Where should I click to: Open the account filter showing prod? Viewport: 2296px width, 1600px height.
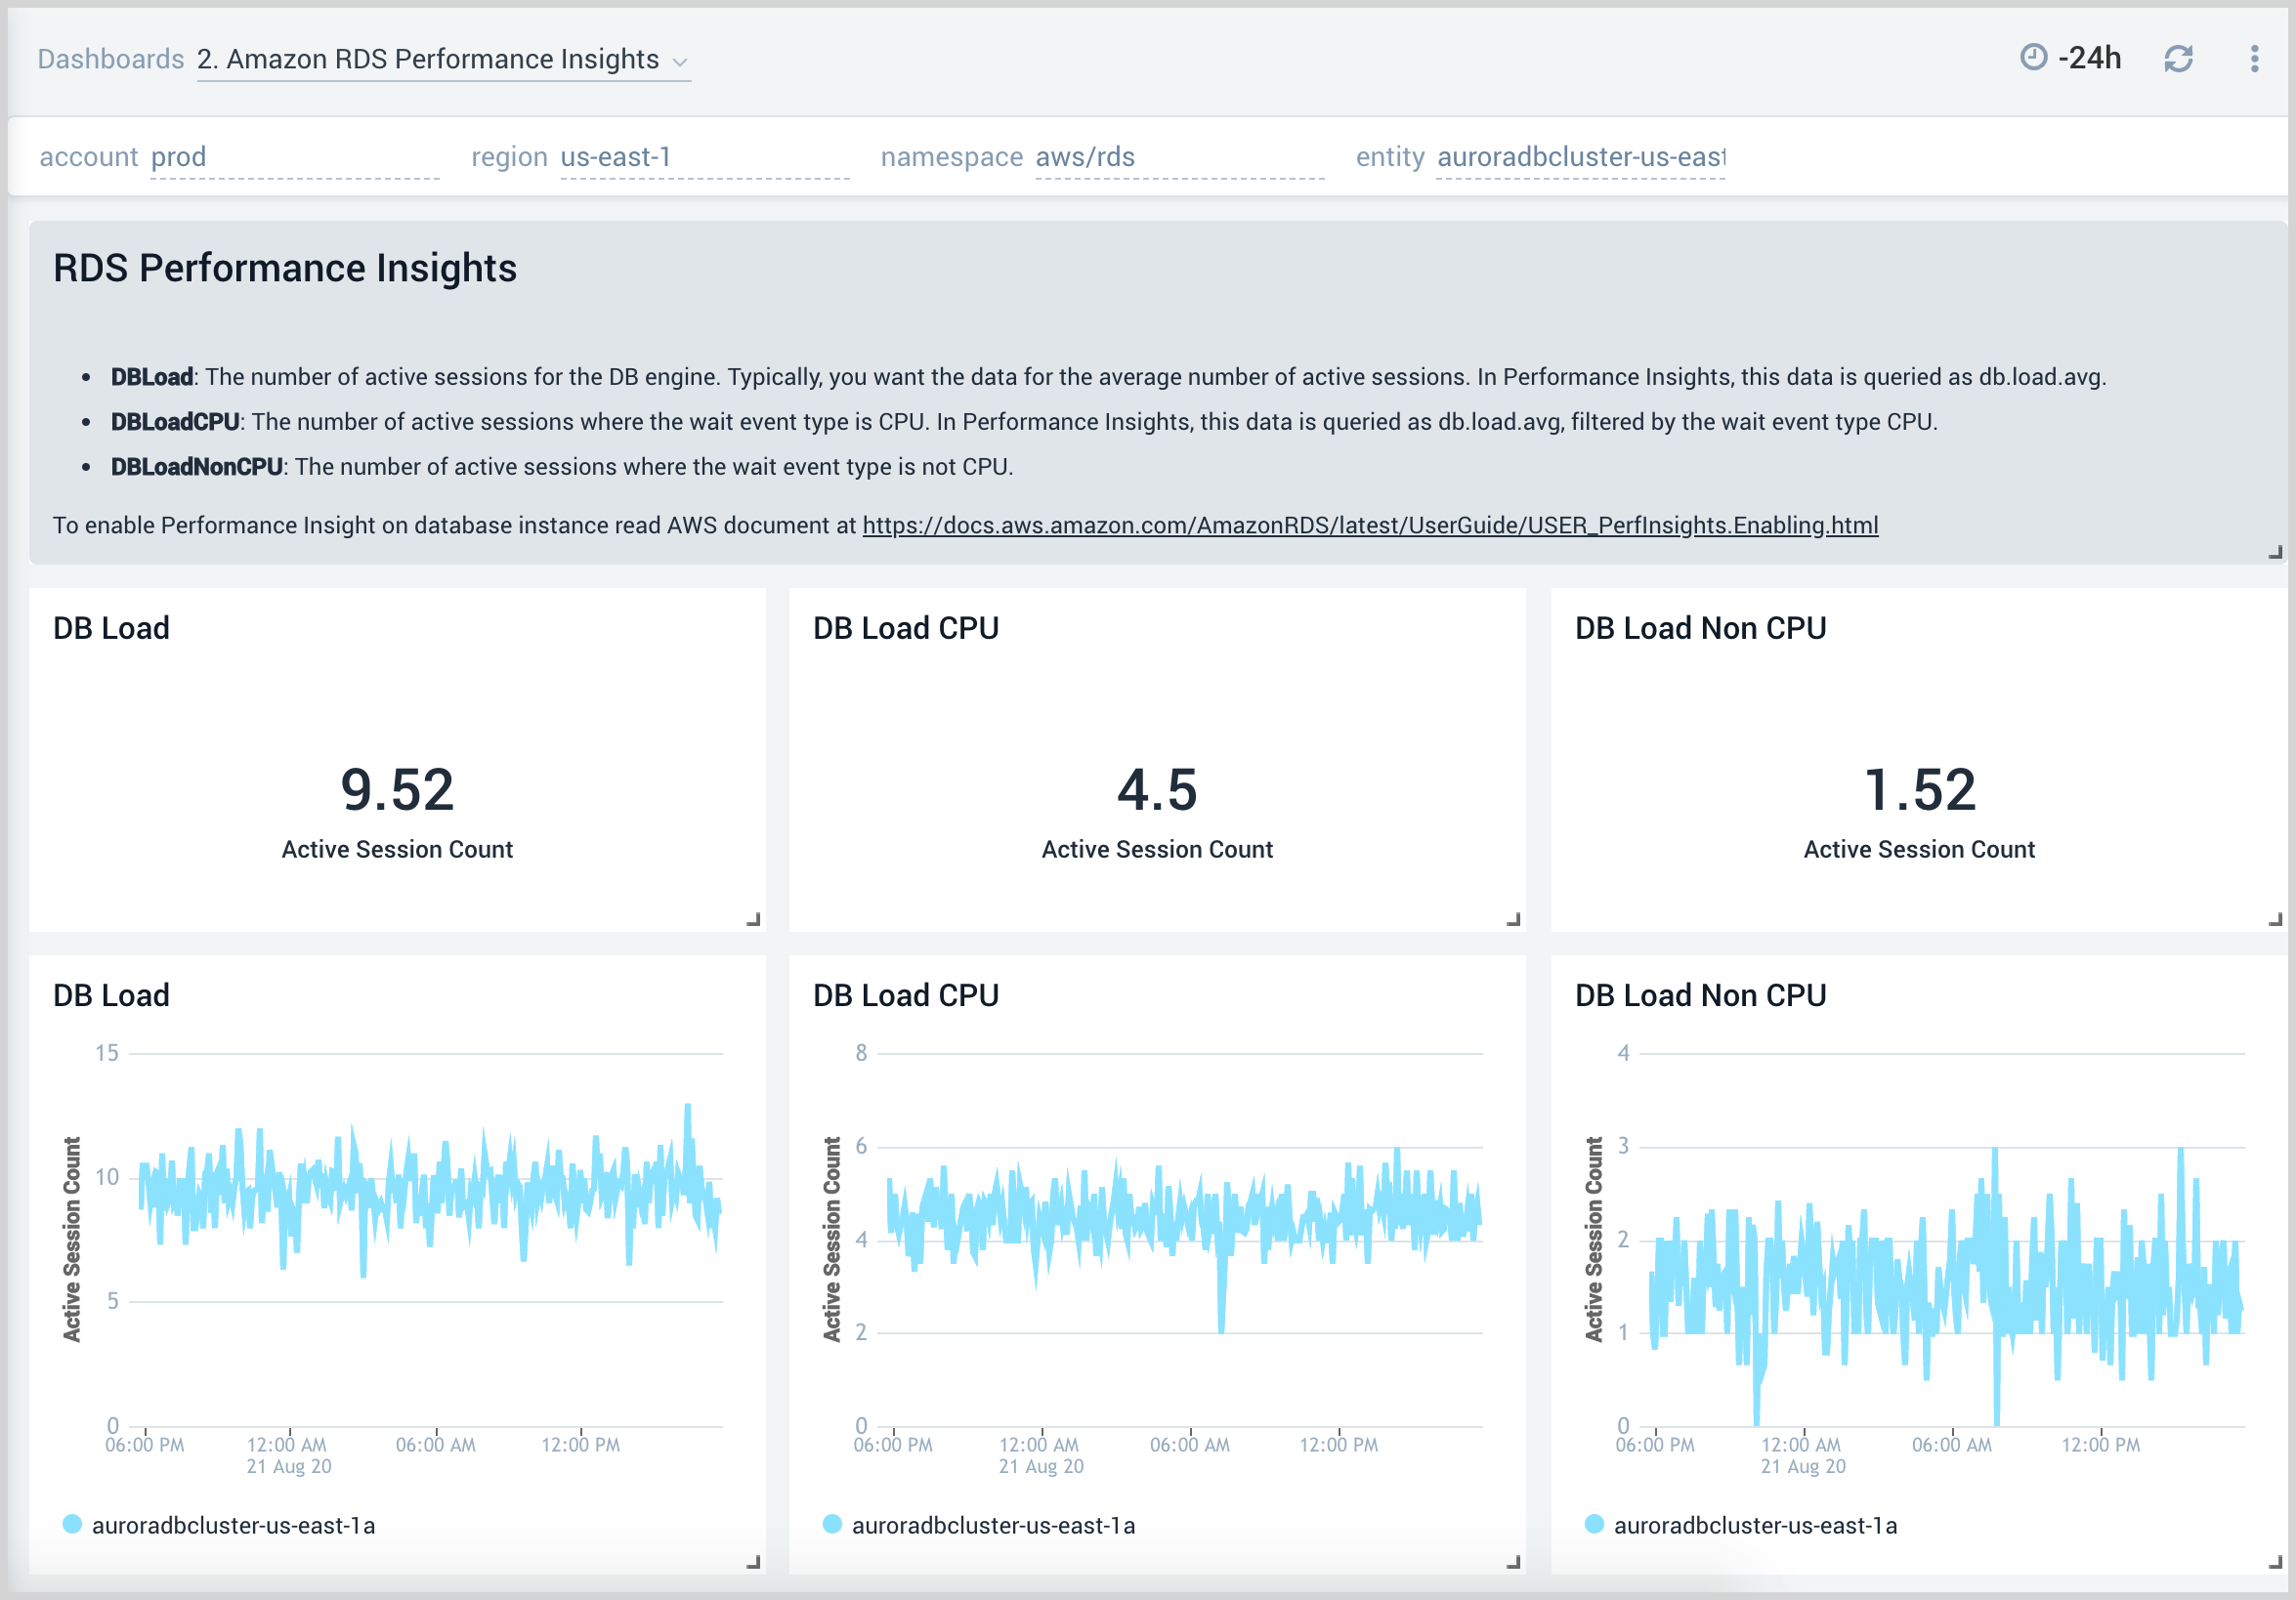pyautogui.click(x=180, y=157)
